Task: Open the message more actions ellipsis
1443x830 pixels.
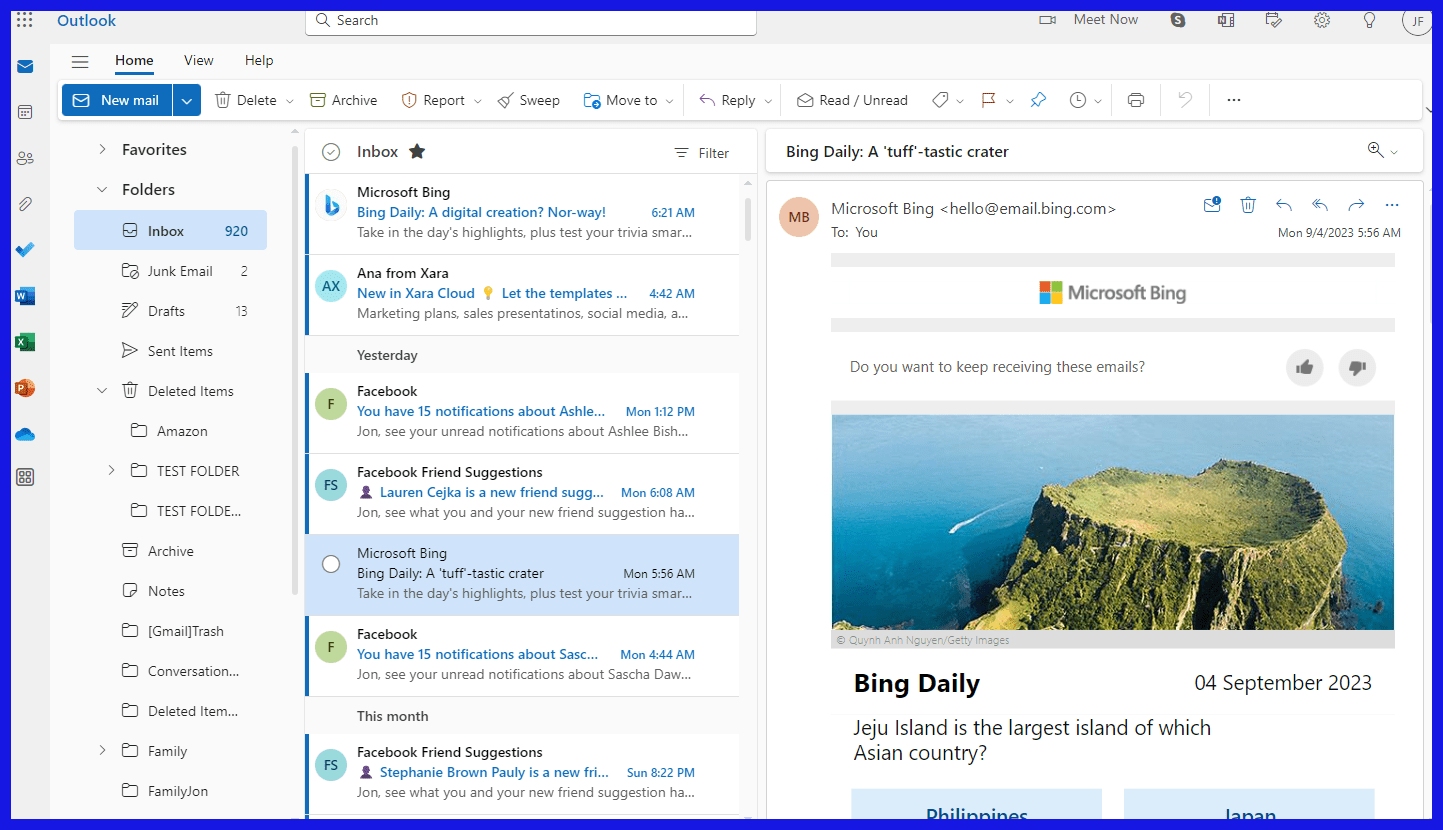Action: (x=1392, y=205)
